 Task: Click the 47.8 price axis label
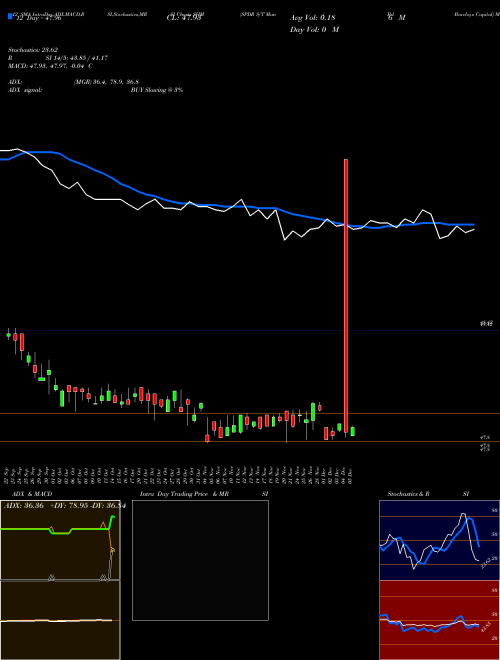(x=485, y=438)
